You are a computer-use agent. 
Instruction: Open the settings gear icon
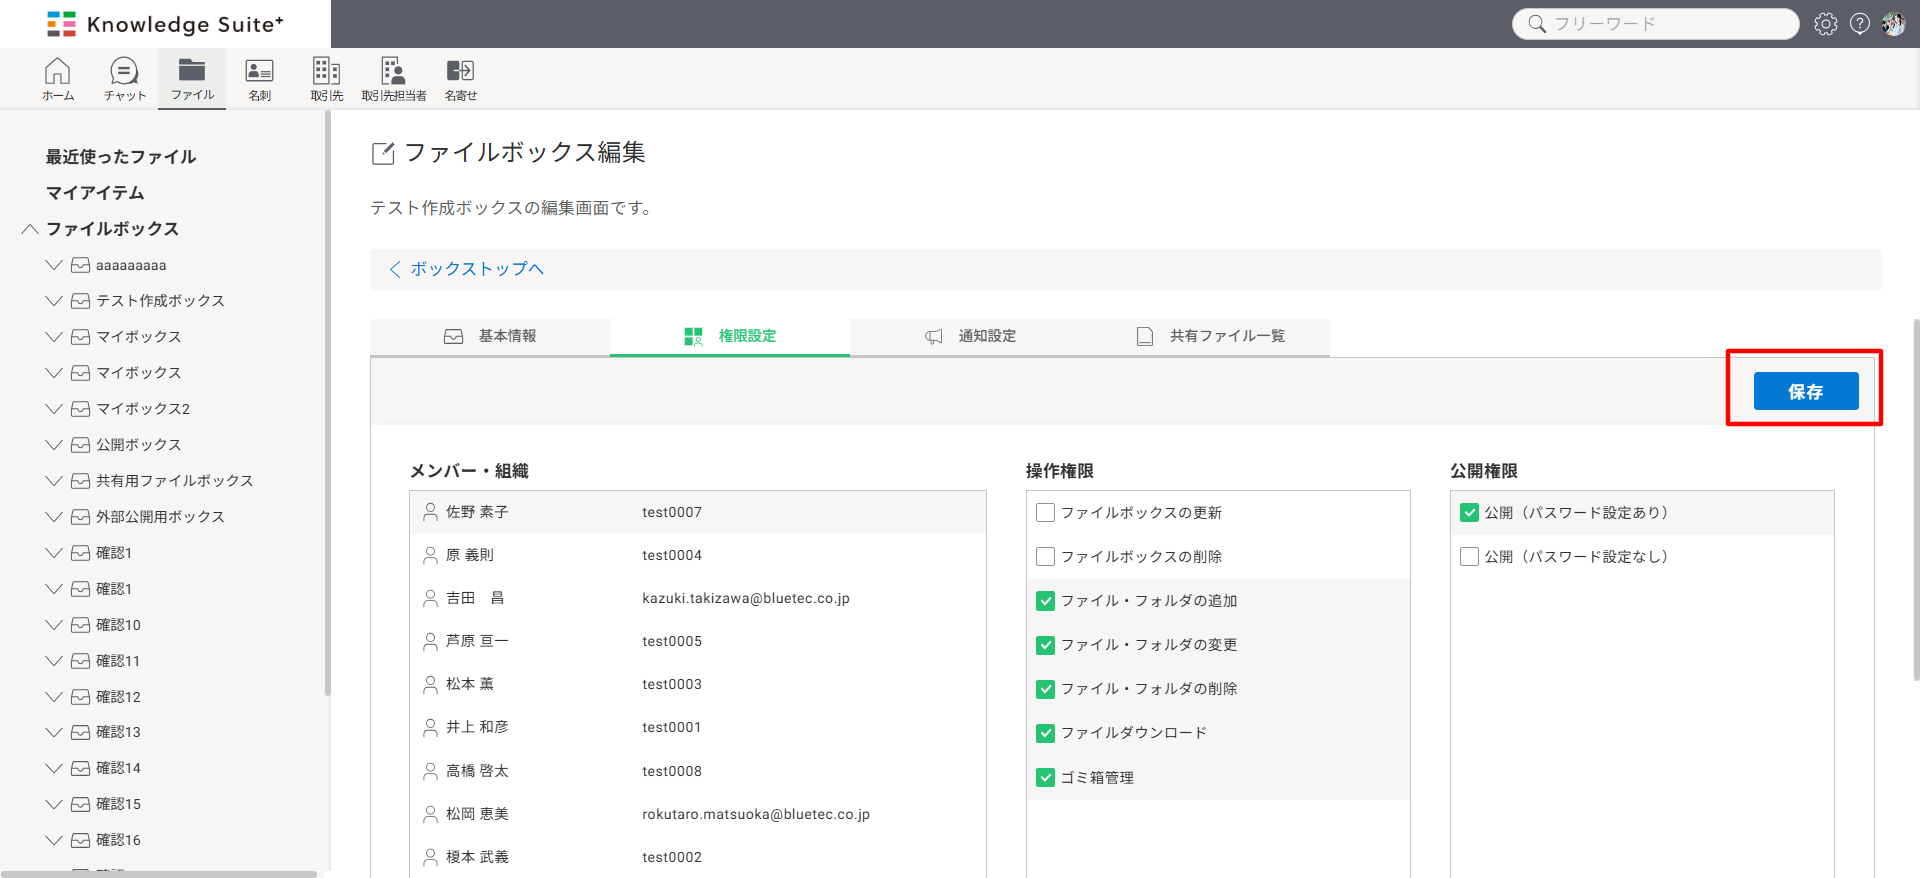(1826, 24)
